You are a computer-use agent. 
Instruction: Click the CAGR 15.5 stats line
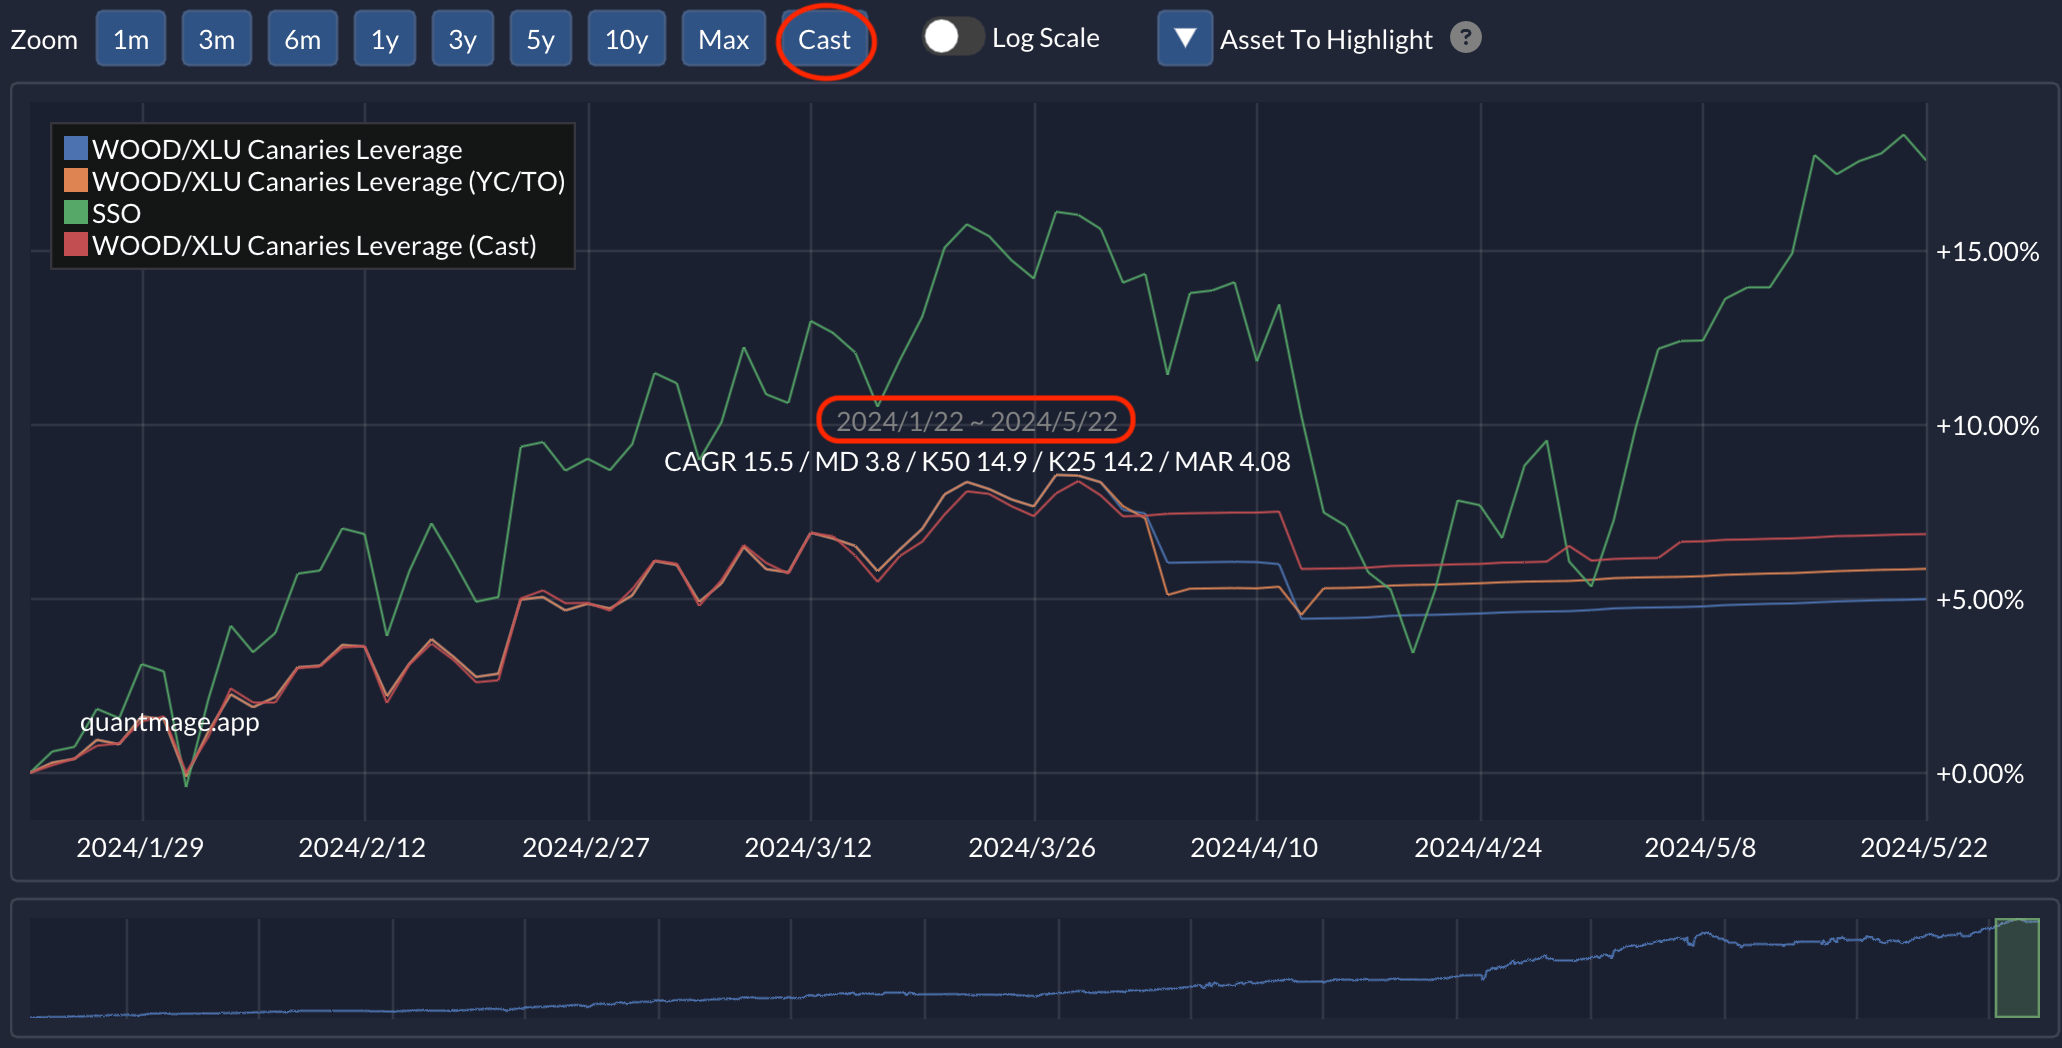tap(977, 462)
